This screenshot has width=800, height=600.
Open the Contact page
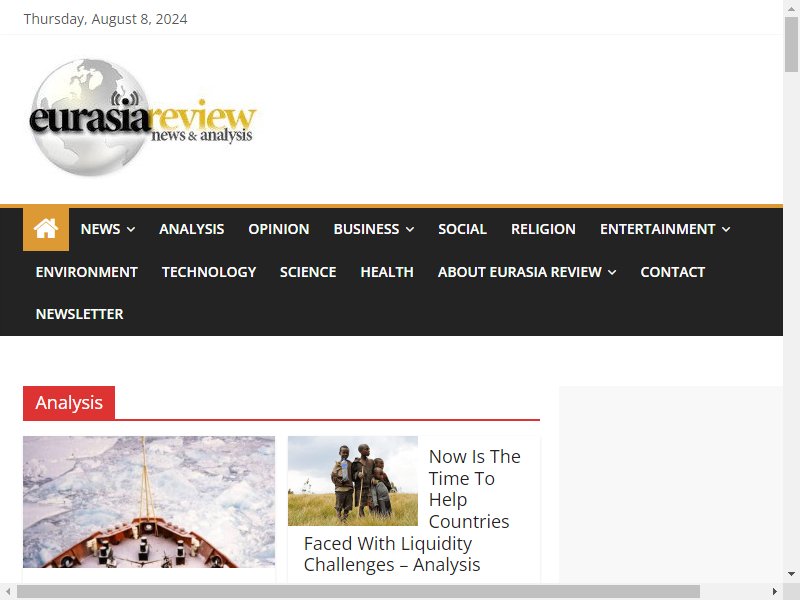[672, 272]
